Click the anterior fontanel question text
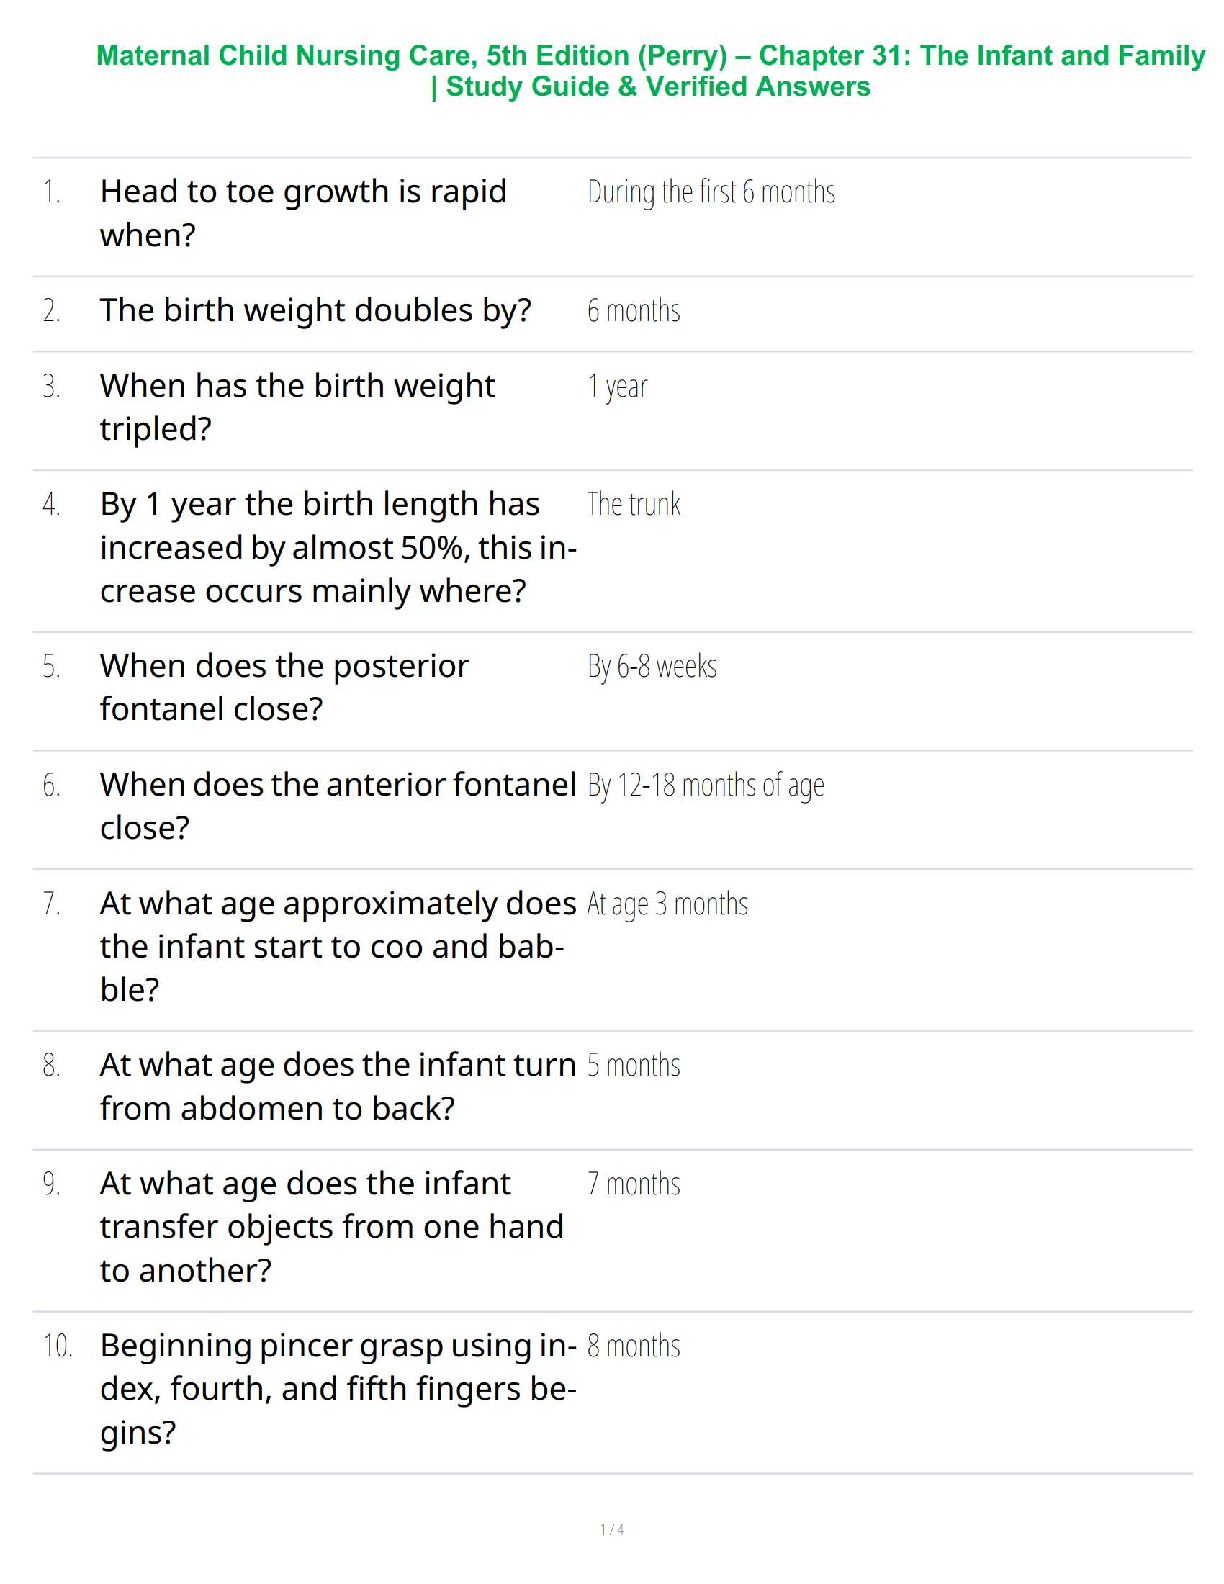 tap(338, 805)
